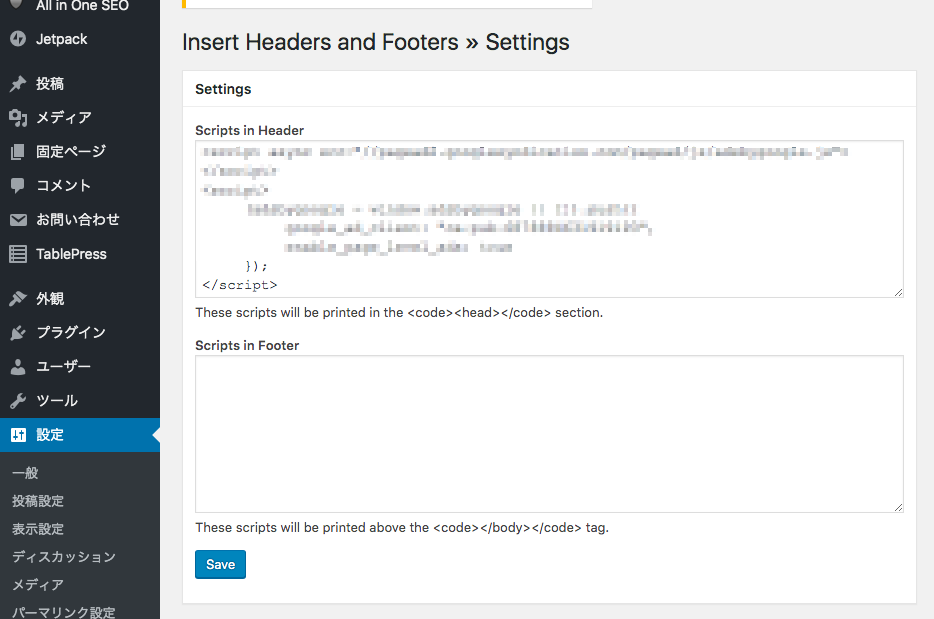Click the plug icon beside プラグイン
934x619 pixels.
[18, 332]
